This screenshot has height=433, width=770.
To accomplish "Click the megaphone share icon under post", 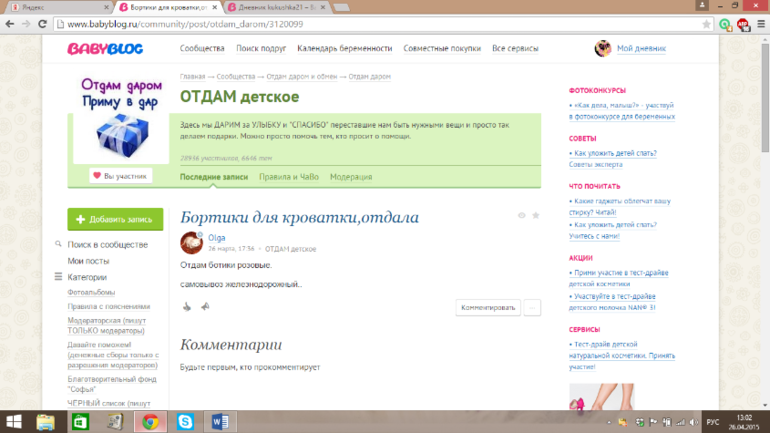I will (x=204, y=307).
